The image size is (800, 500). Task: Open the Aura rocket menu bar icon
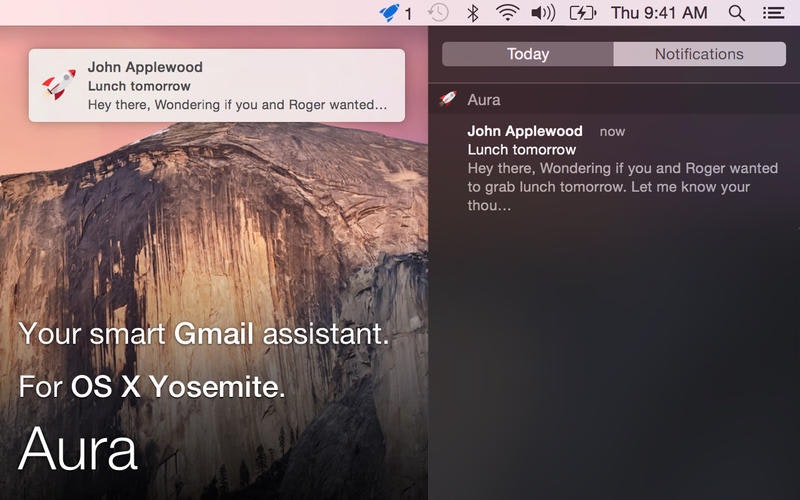pyautogui.click(x=389, y=12)
